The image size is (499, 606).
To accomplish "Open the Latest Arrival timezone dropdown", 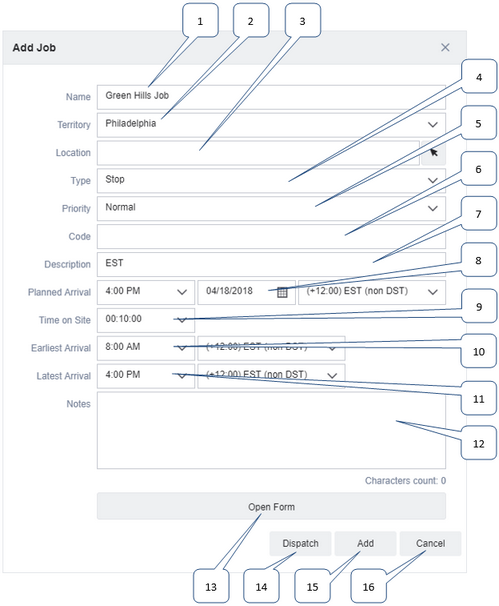I will (271, 376).
